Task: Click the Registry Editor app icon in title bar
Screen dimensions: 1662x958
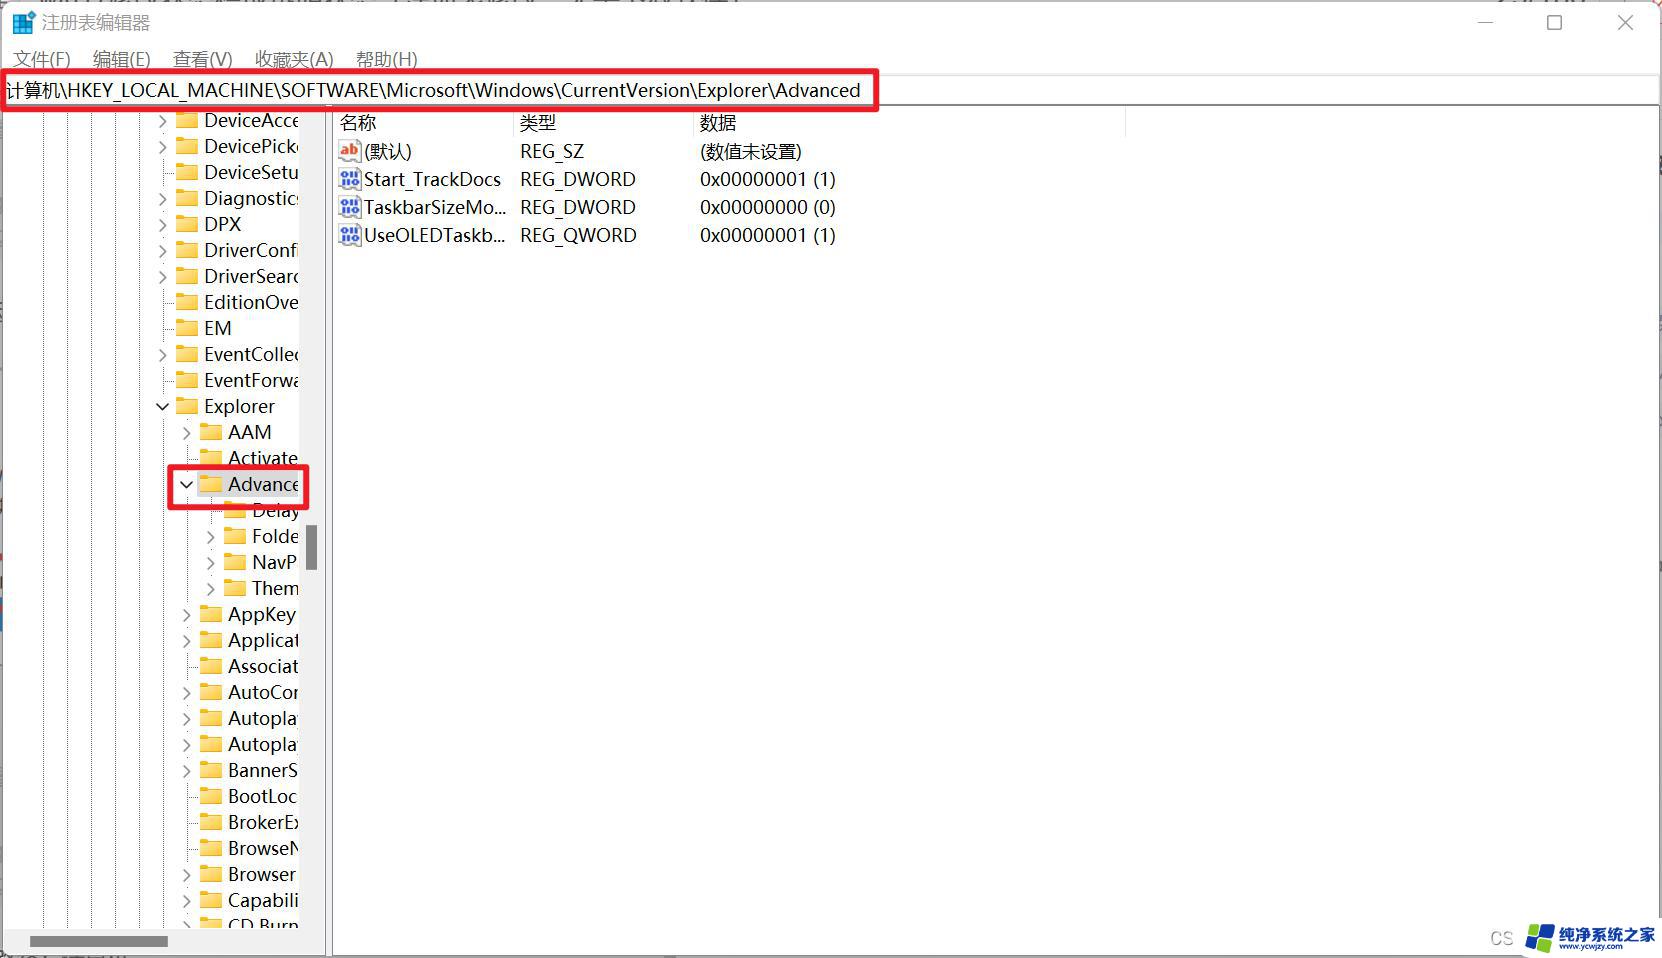Action: (24, 22)
